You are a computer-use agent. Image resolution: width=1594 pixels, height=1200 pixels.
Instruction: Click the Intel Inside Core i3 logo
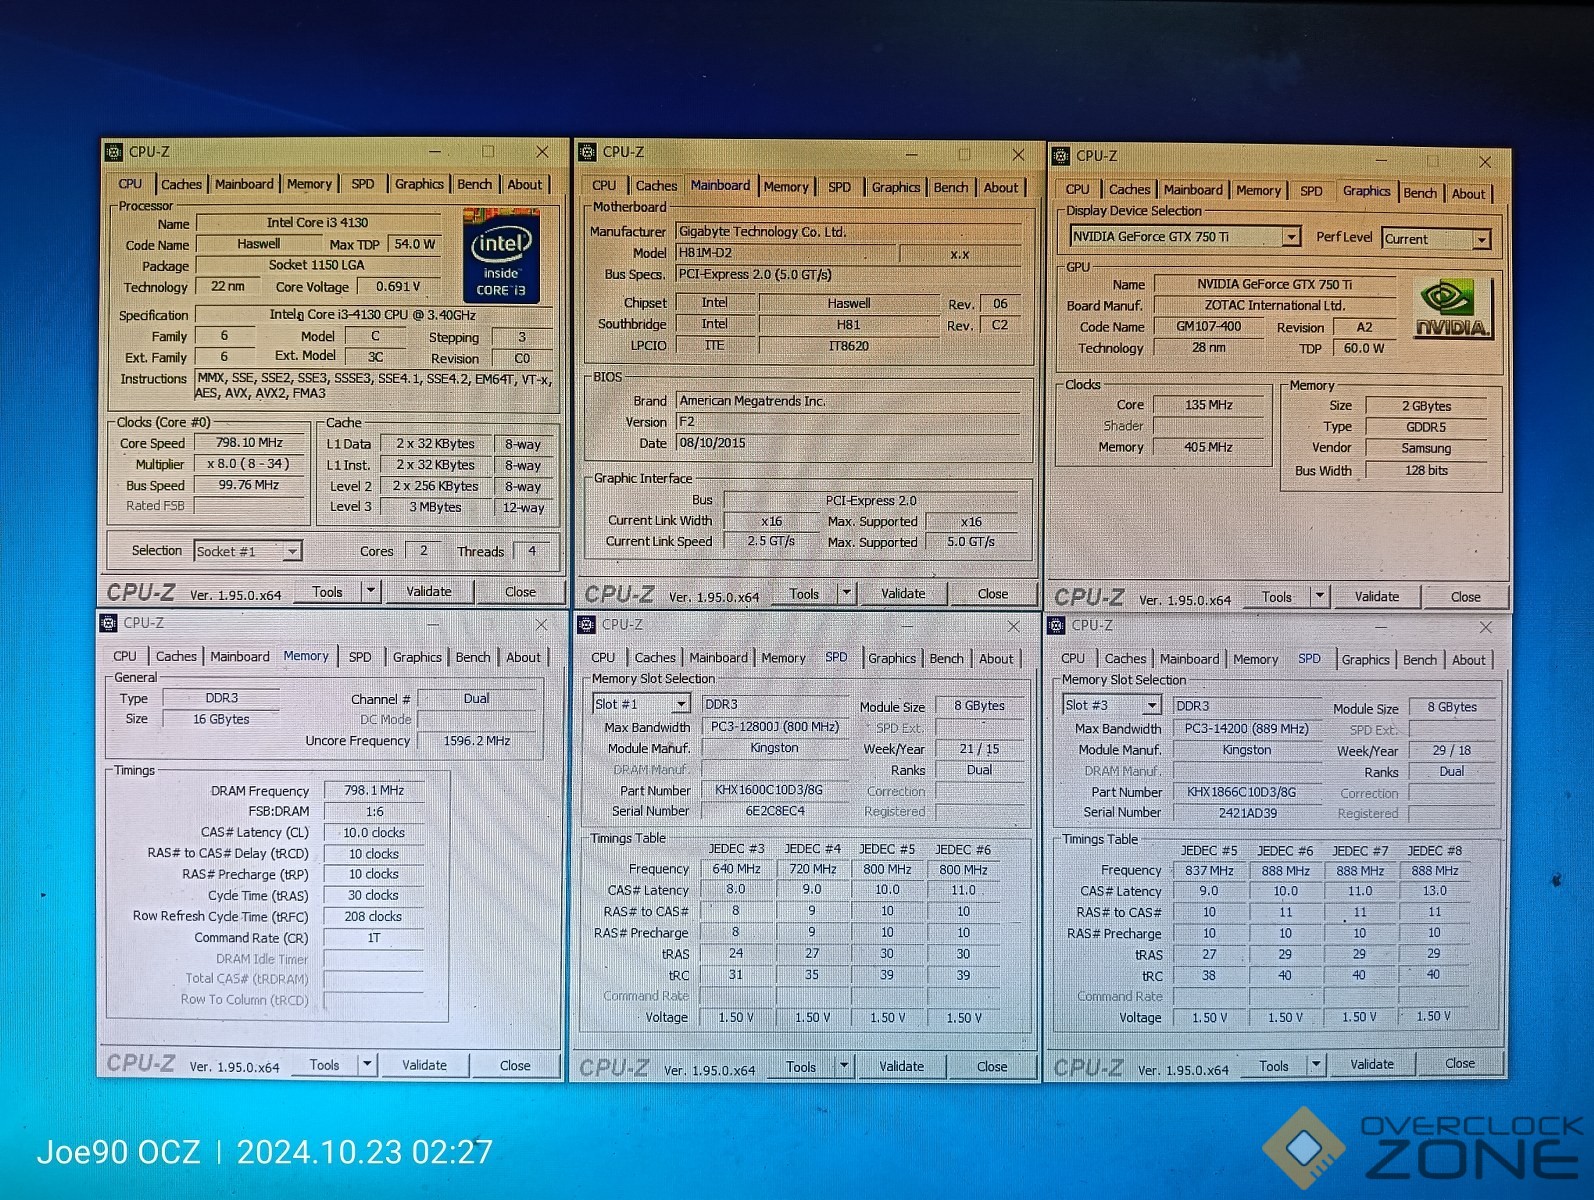coord(502,255)
